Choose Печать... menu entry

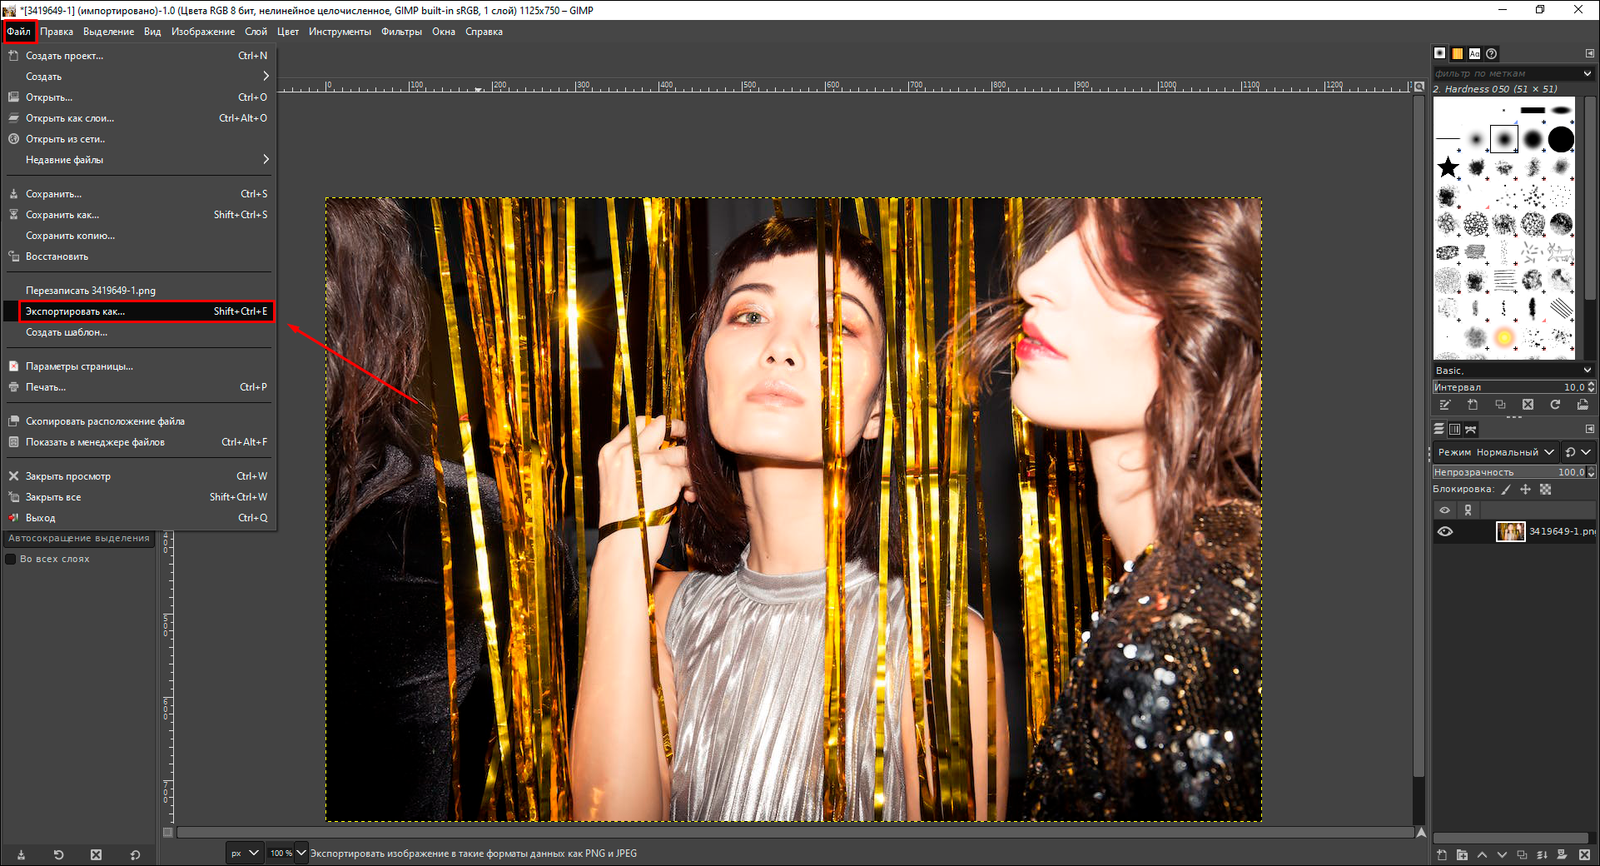tap(139, 387)
